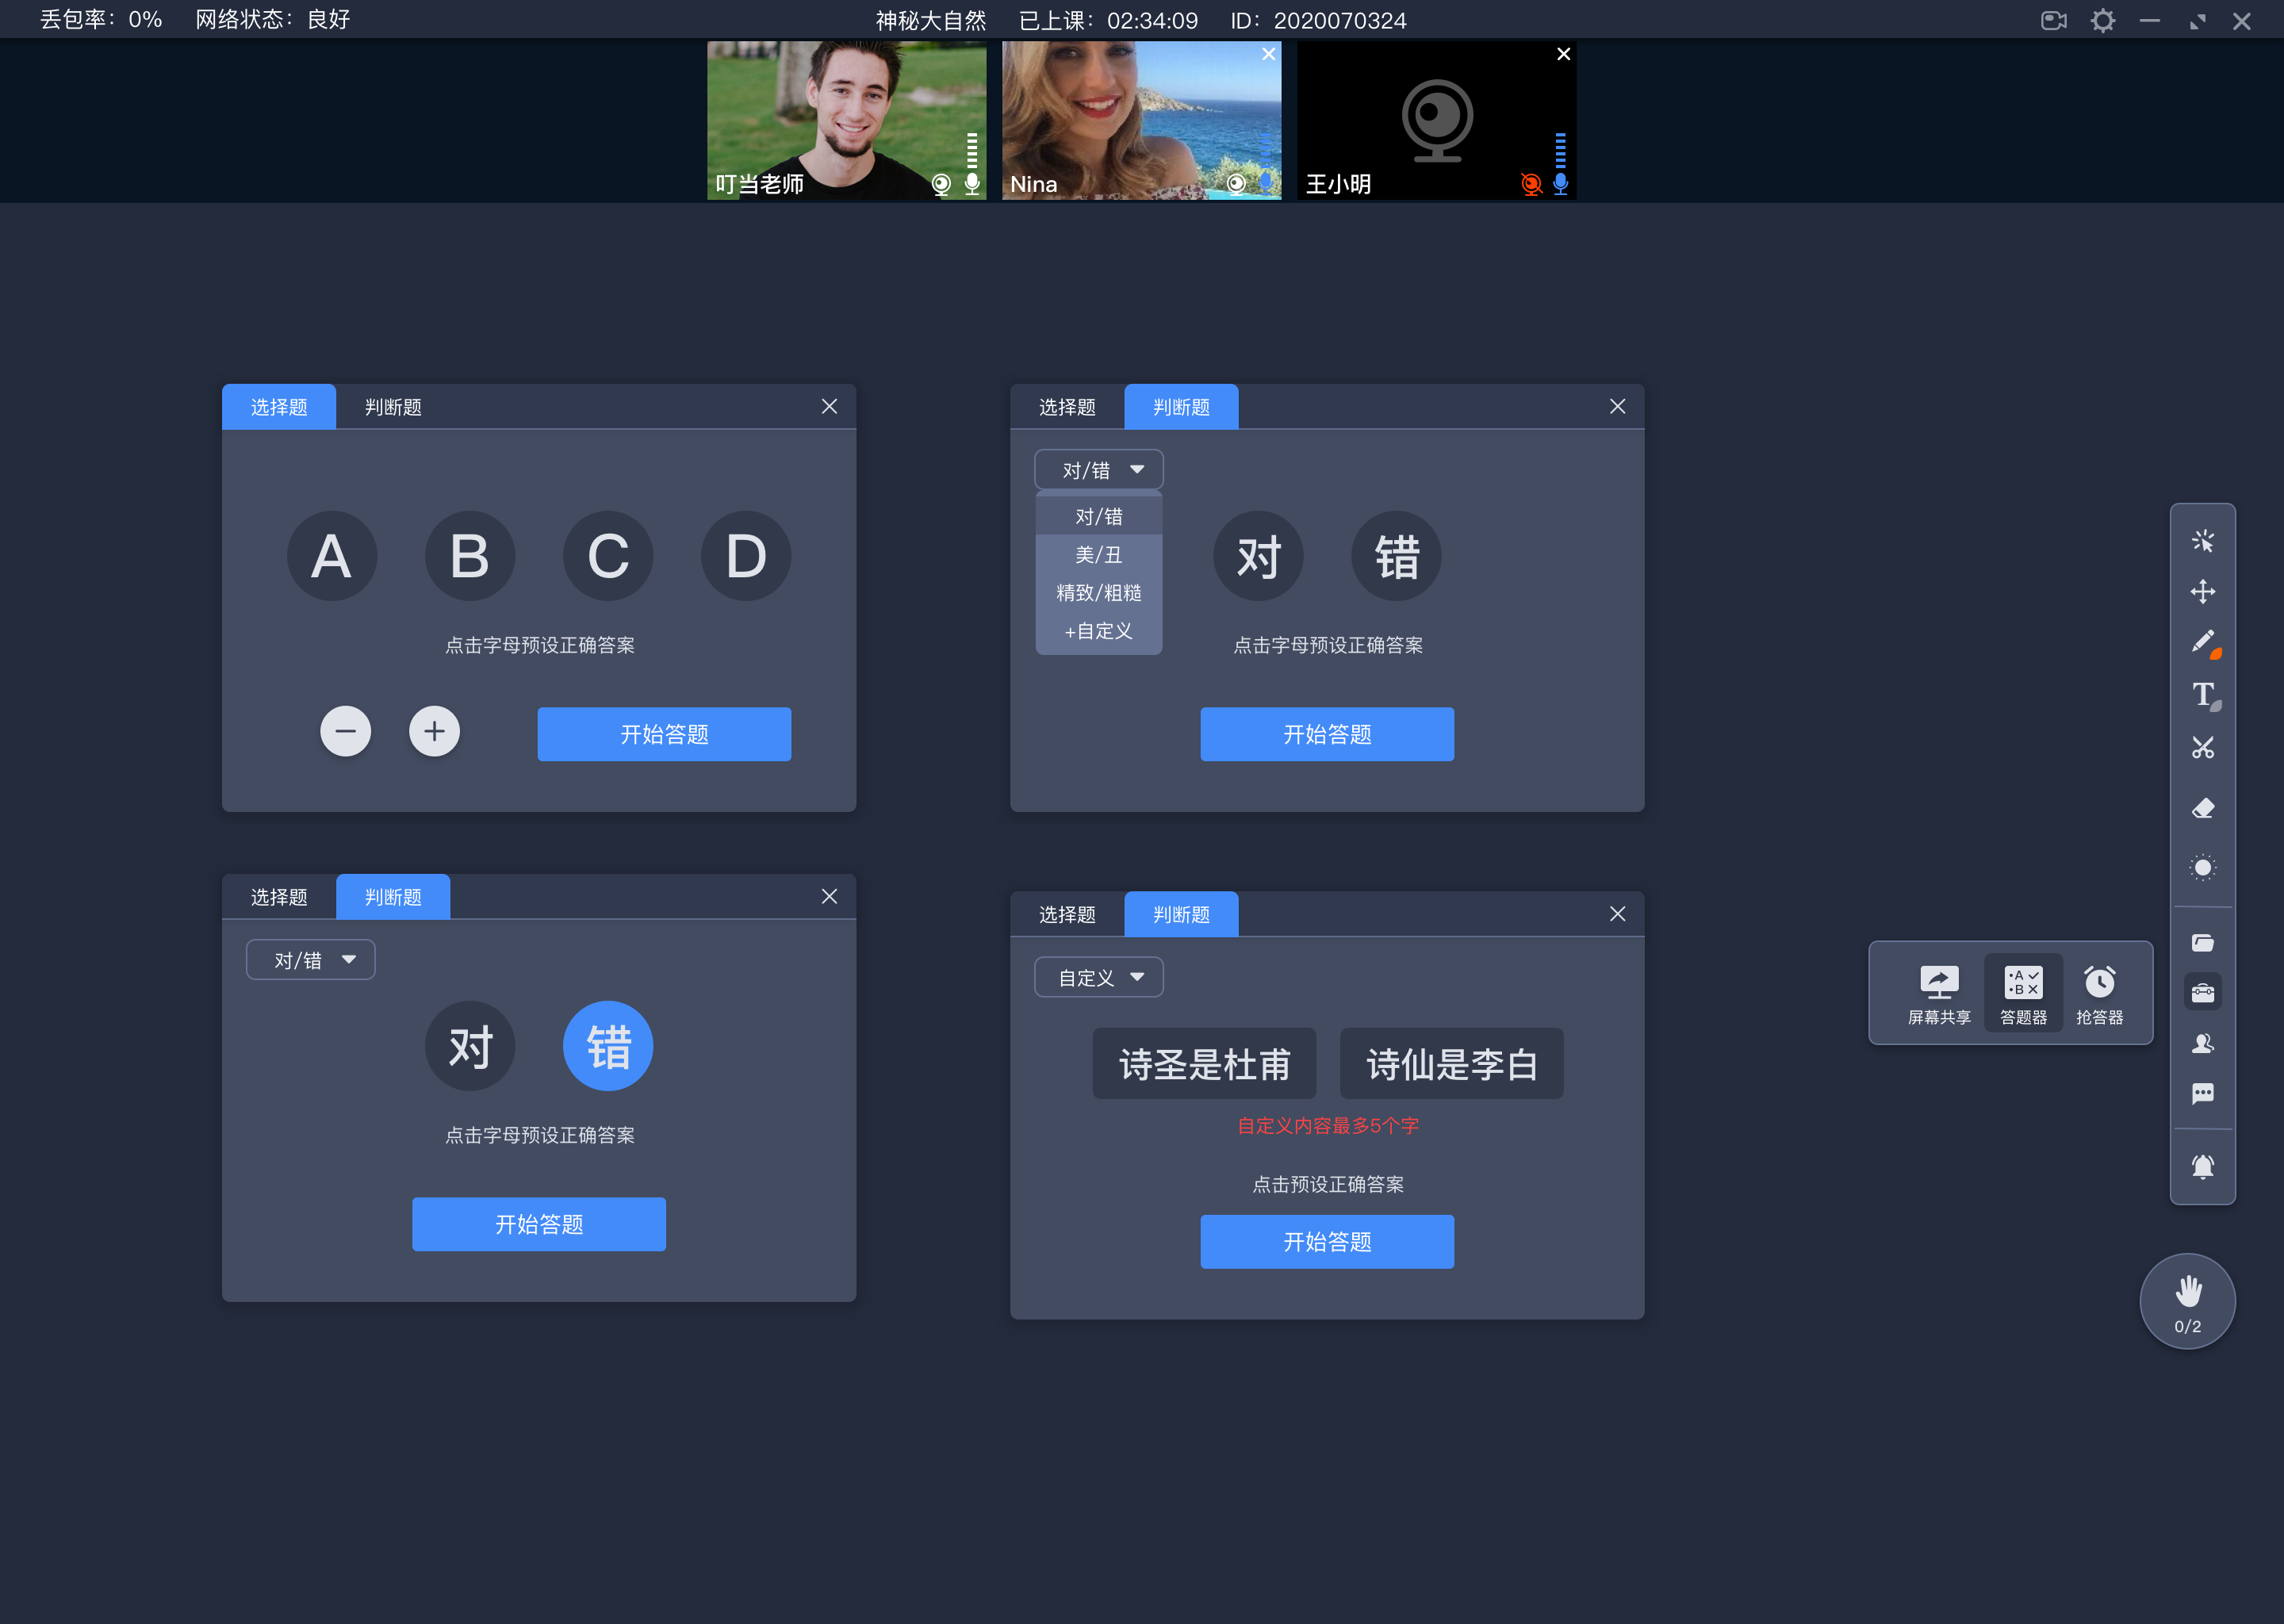This screenshot has height=1624, width=2284.
Task: Click the 精致/粗糙 option in dropdown
Action: pos(1096,592)
